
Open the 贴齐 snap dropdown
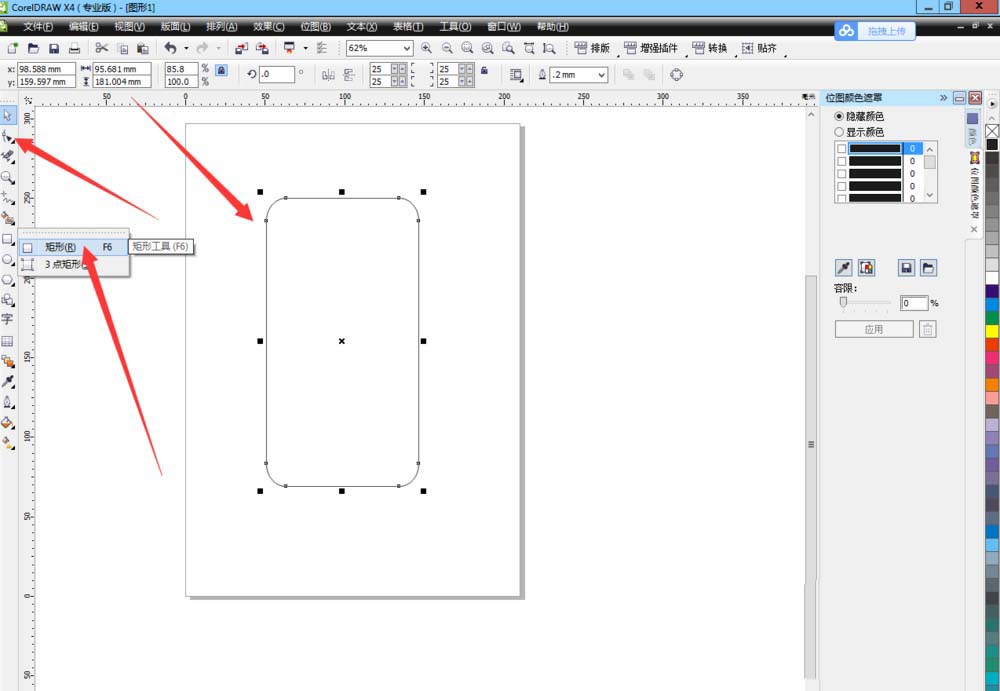[x=759, y=48]
